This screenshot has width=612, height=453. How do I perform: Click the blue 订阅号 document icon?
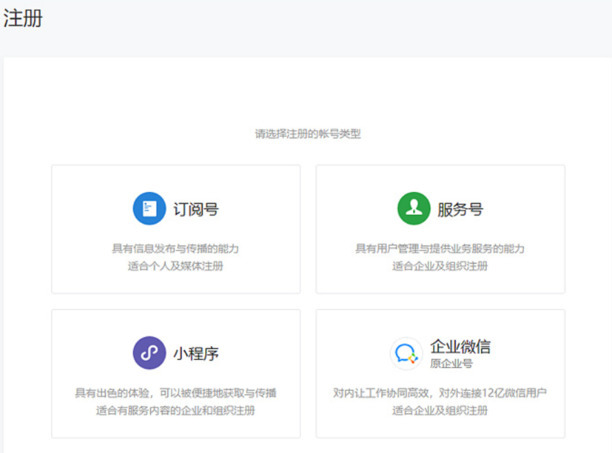click(149, 209)
